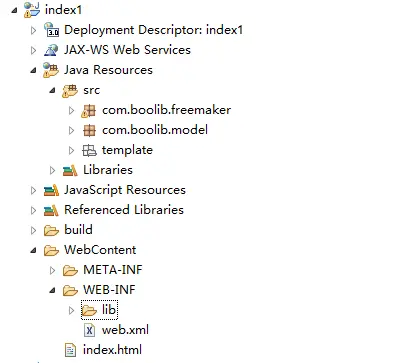408x363 pixels.
Task: Collapse the WebContent folder
Action: [33, 250]
